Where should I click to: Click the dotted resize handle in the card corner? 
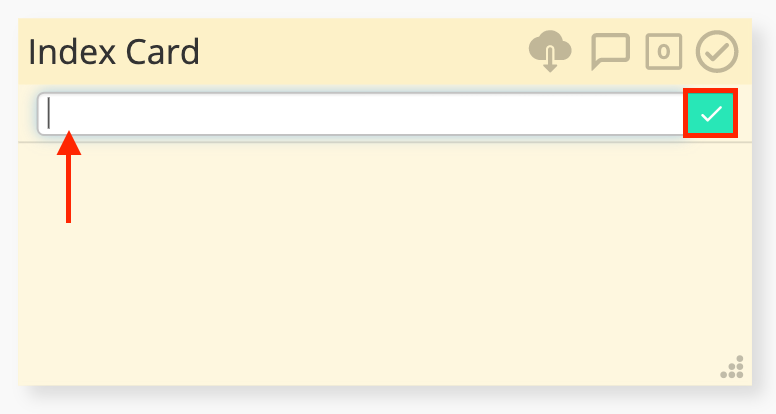tap(732, 367)
